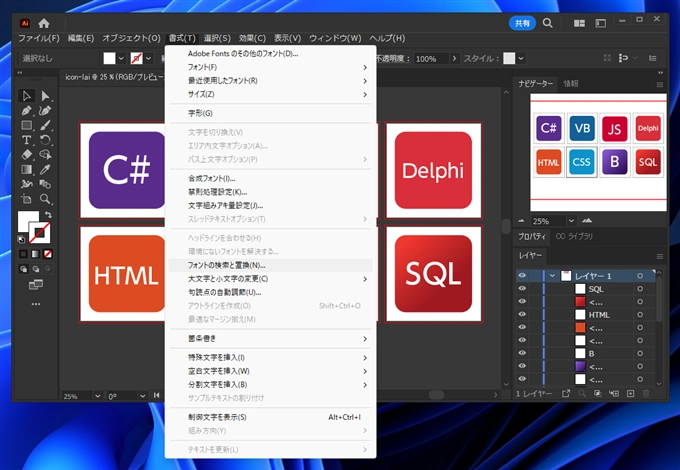Select the Selection tool arrow

click(27, 96)
